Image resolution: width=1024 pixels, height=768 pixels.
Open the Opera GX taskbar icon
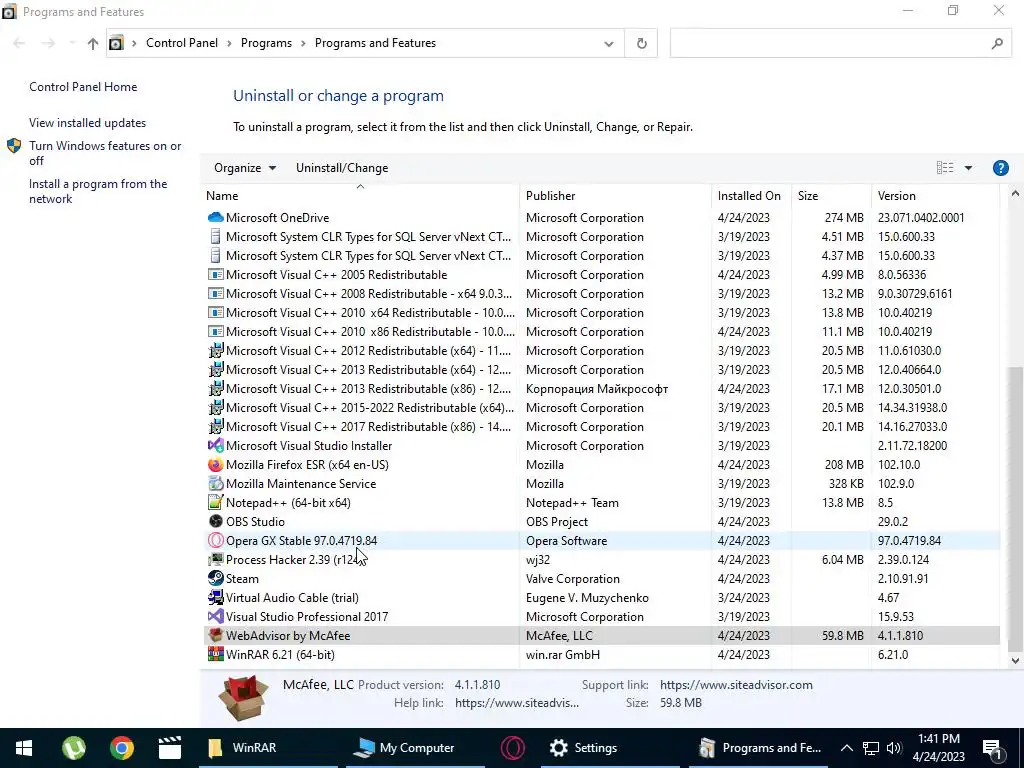513,748
